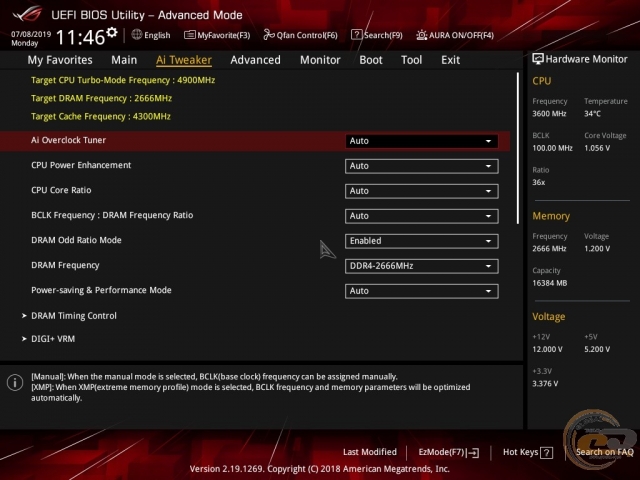Viewport: 640px width, 480px height.
Task: Click Target DRAM Frequency : 2666MHz text
Action: pyautogui.click(x=101, y=98)
